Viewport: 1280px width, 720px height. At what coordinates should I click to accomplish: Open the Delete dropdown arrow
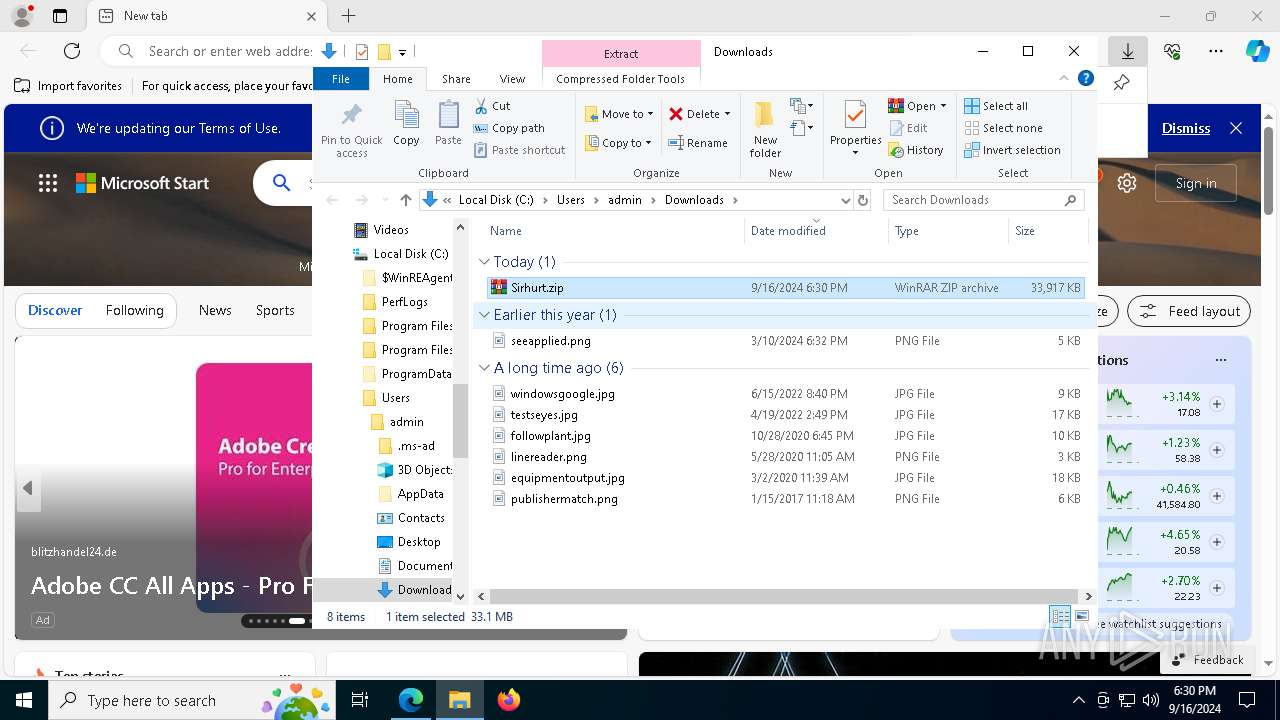[x=727, y=114]
